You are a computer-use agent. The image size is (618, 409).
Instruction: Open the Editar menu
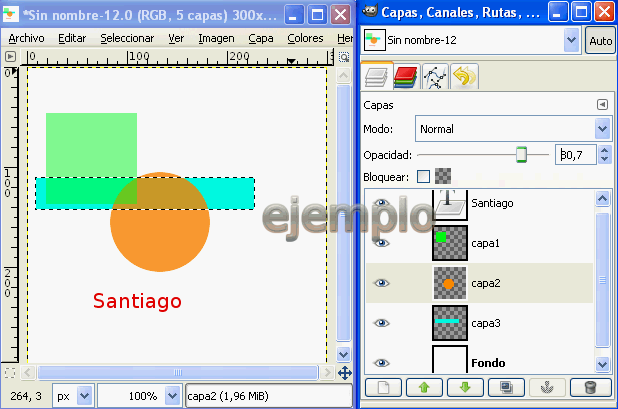tap(72, 38)
